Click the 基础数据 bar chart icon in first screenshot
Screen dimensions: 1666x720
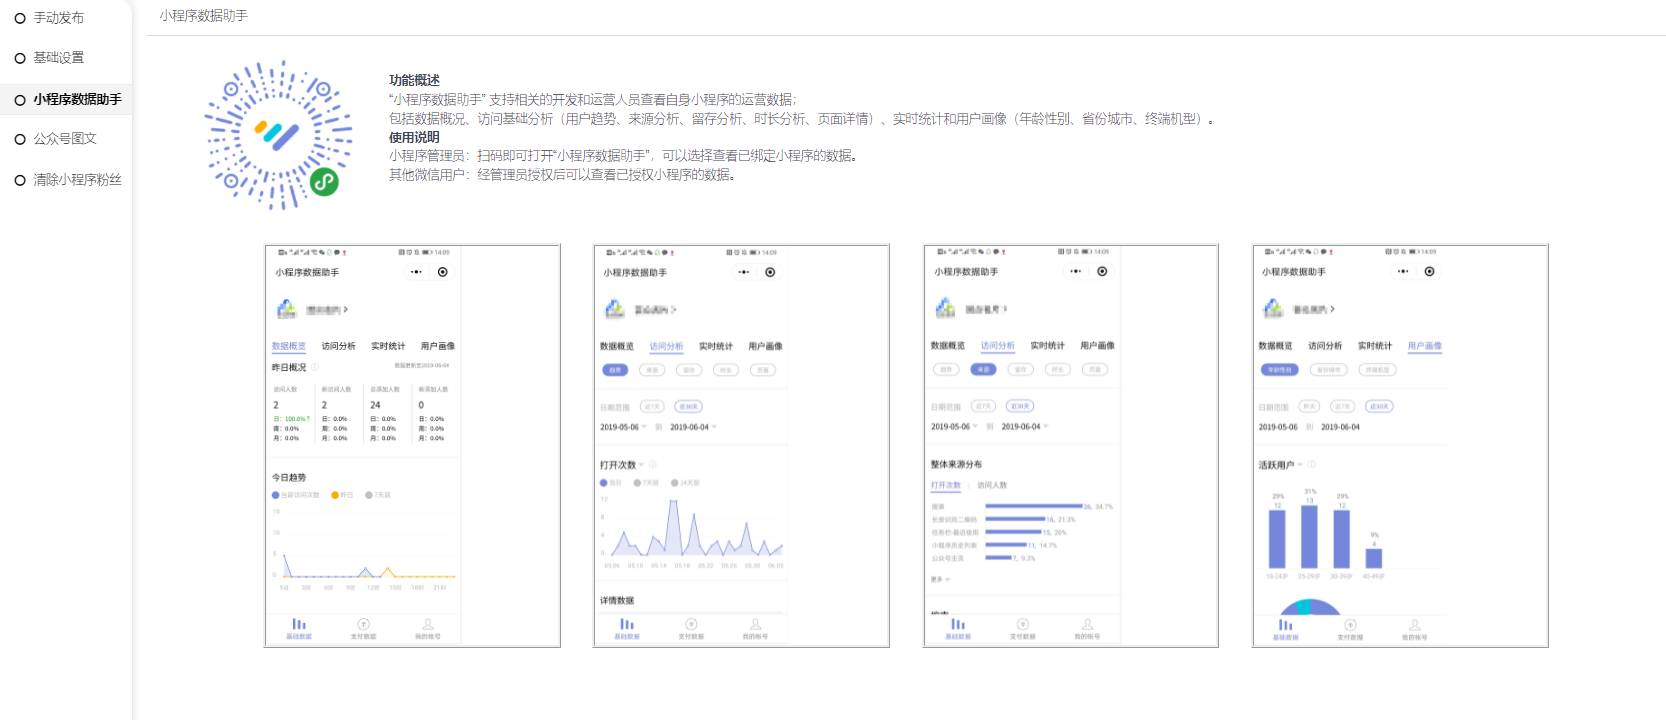[299, 626]
